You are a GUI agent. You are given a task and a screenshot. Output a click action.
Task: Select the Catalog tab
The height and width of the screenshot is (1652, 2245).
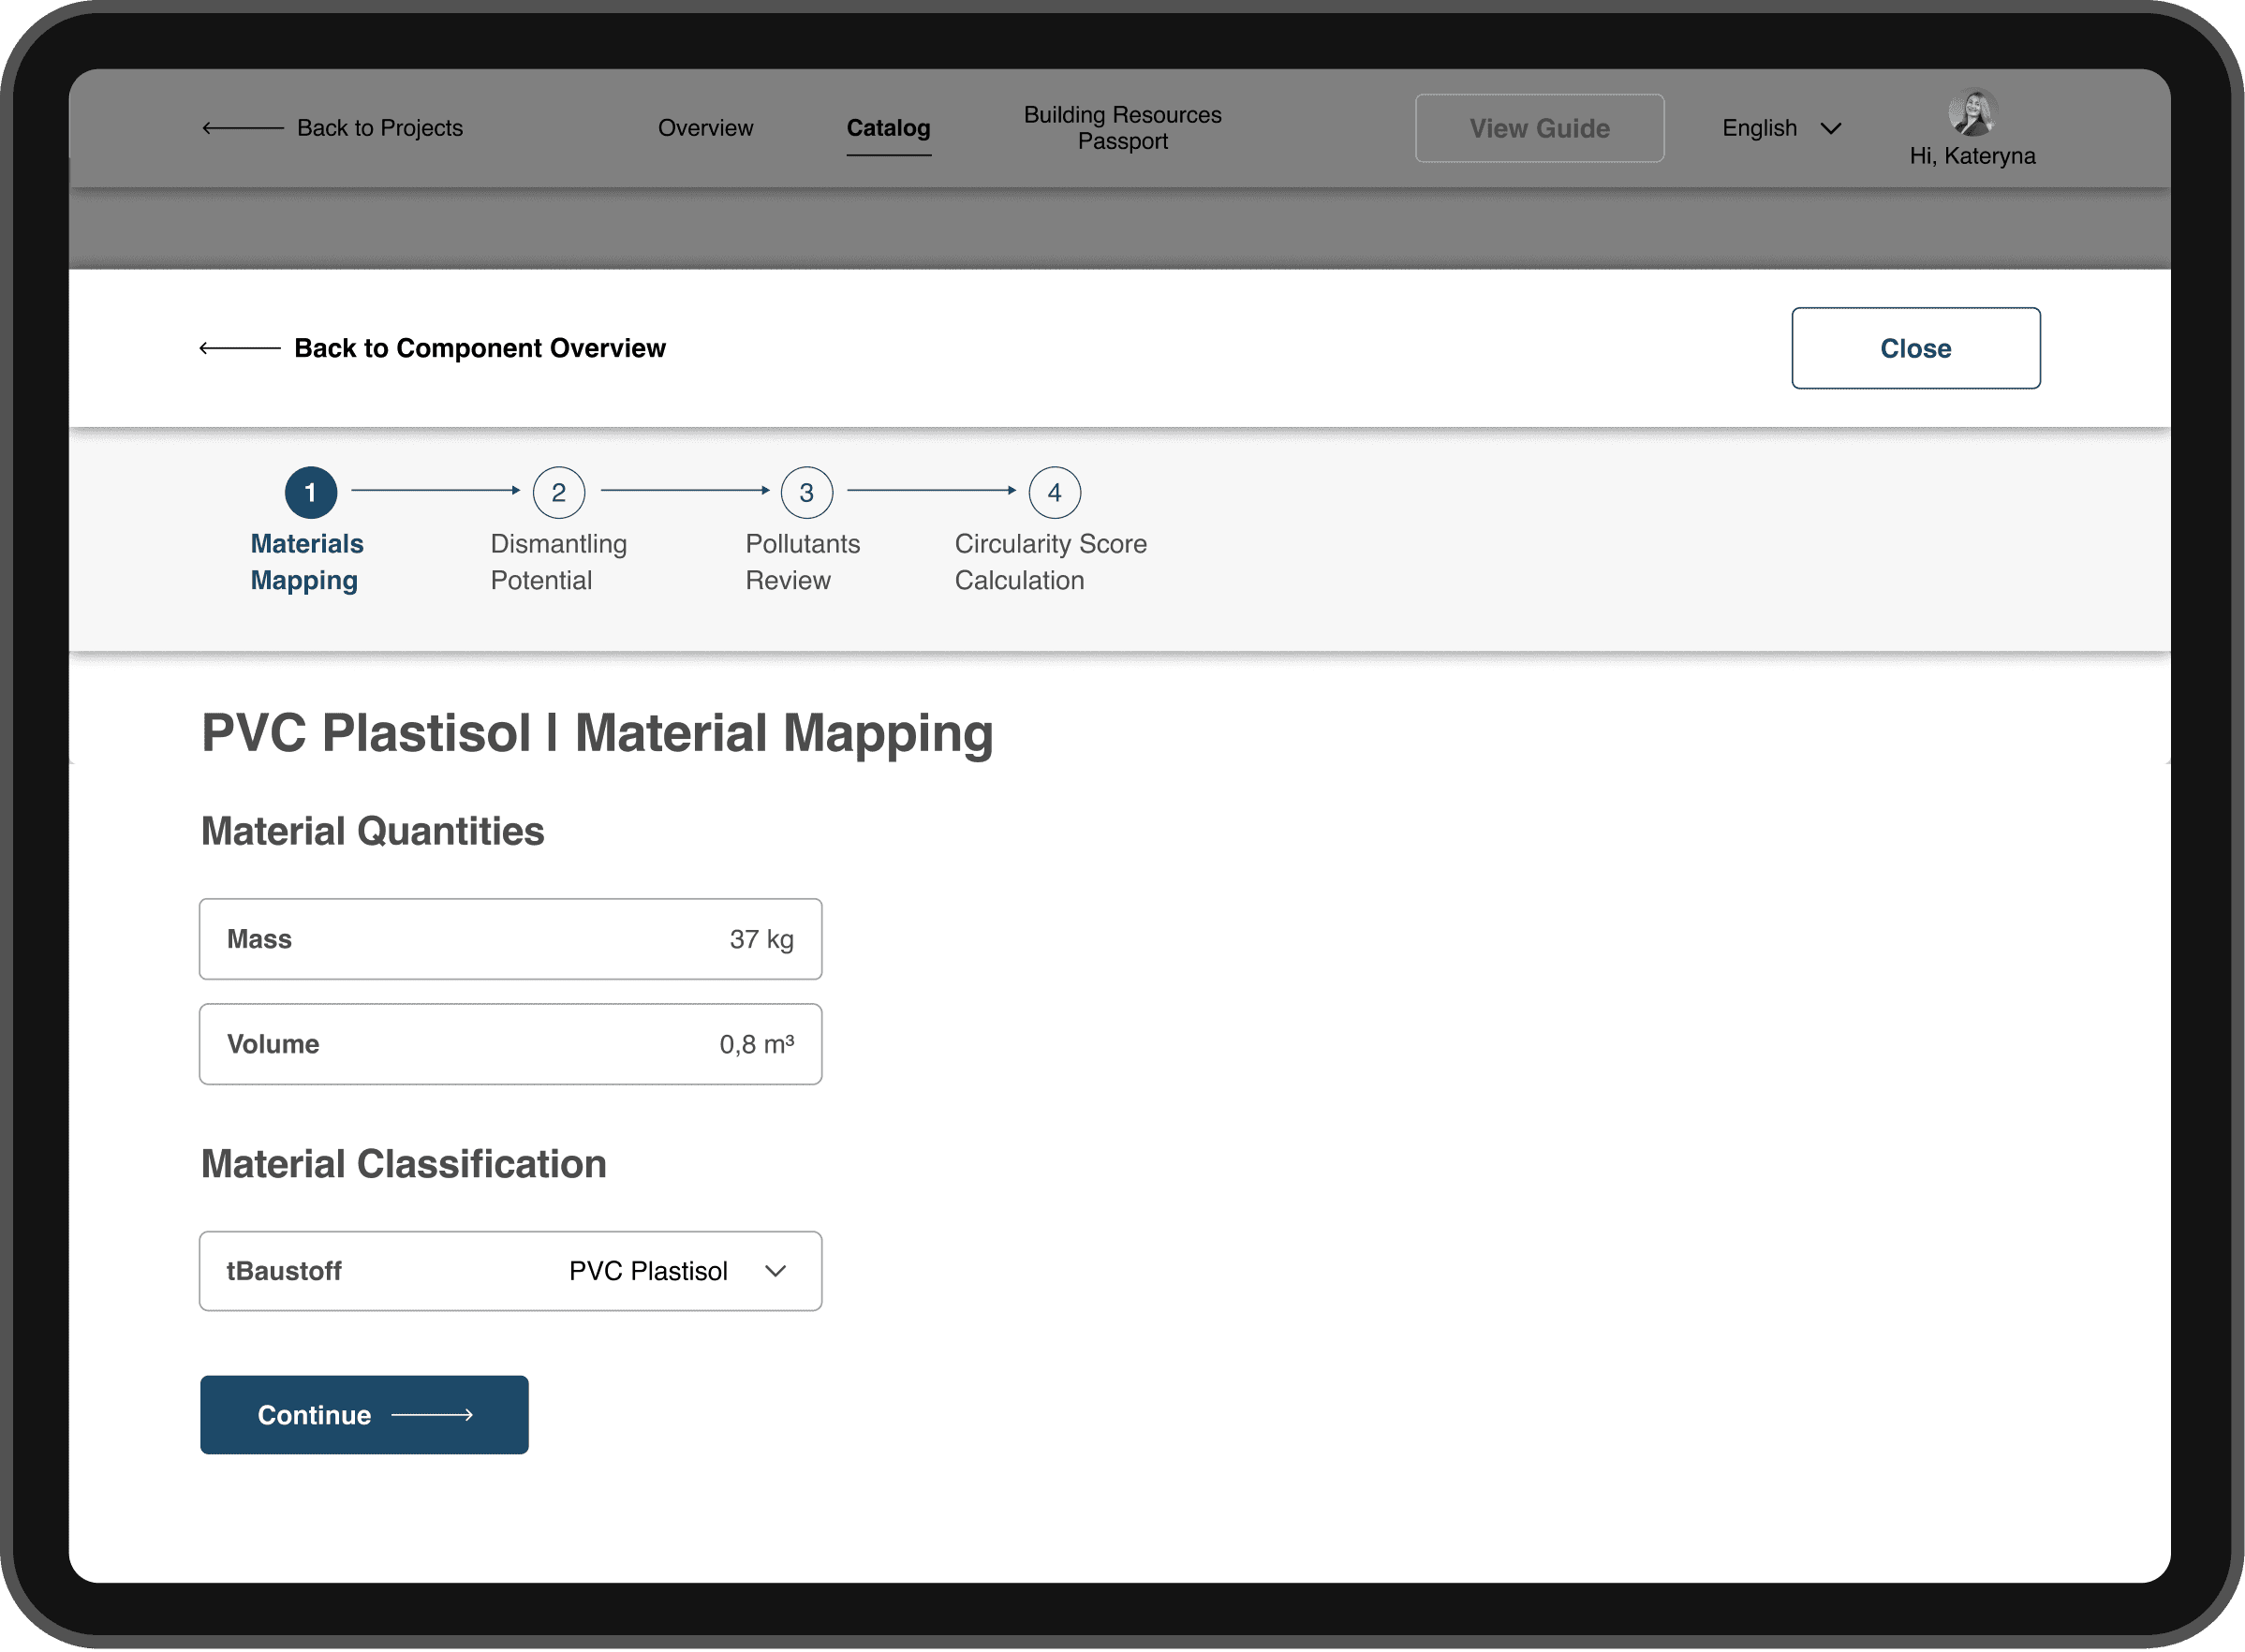pos(888,128)
